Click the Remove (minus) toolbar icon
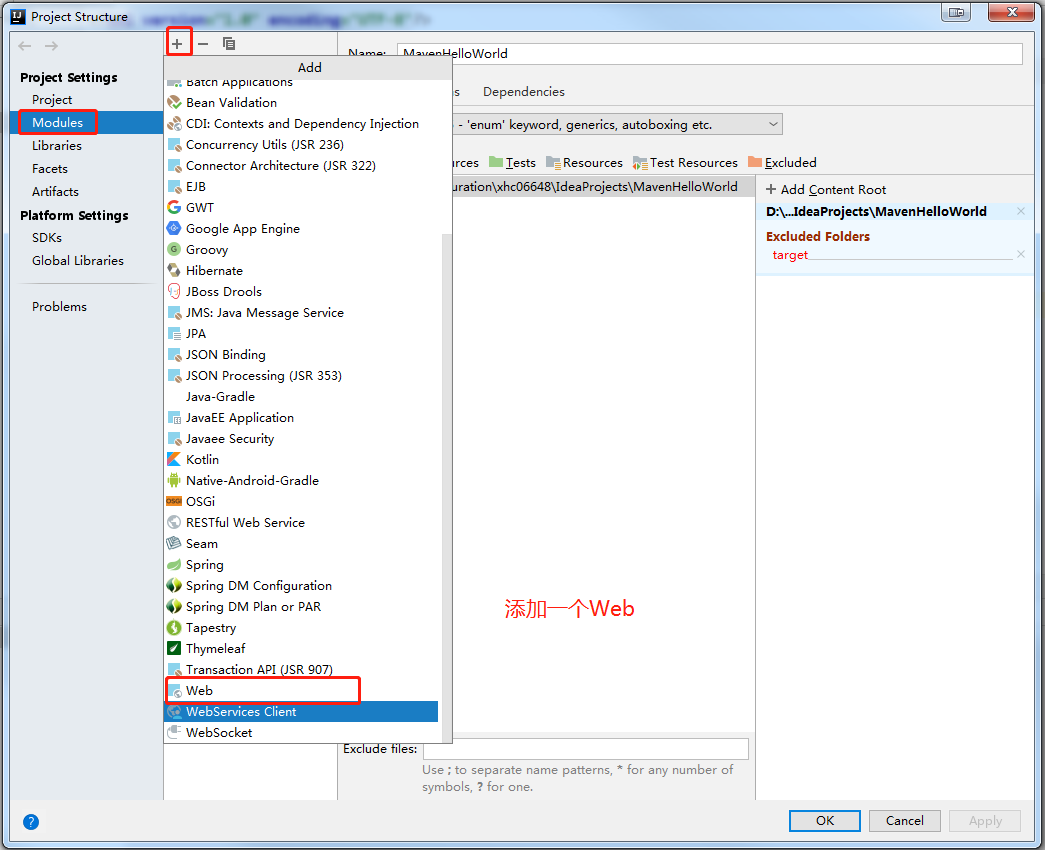 coord(203,44)
